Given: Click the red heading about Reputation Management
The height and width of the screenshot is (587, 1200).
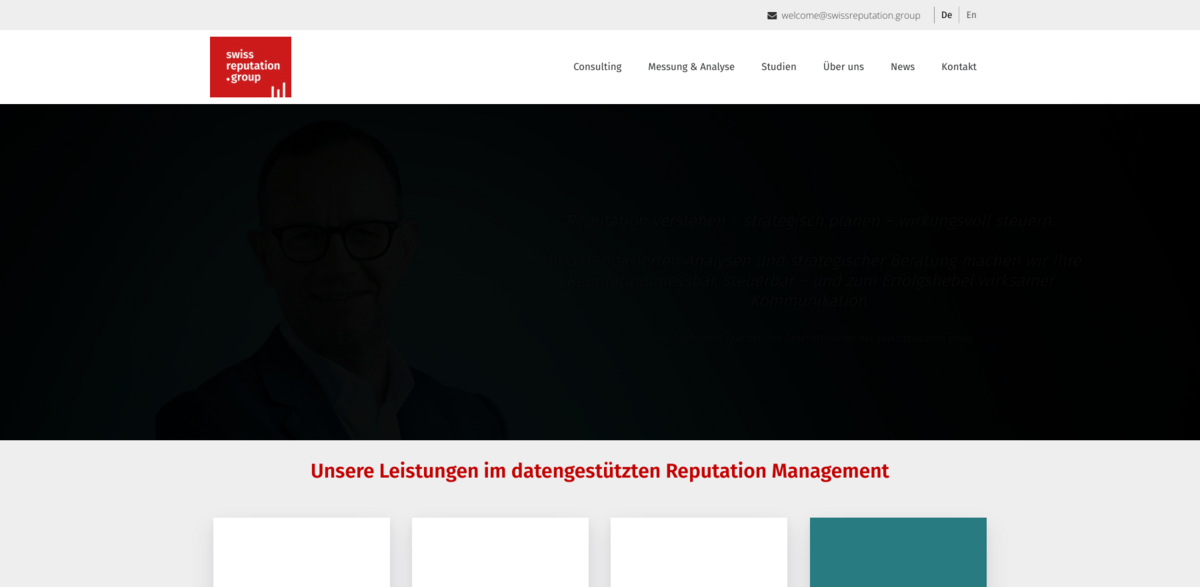Looking at the screenshot, I should coord(600,470).
